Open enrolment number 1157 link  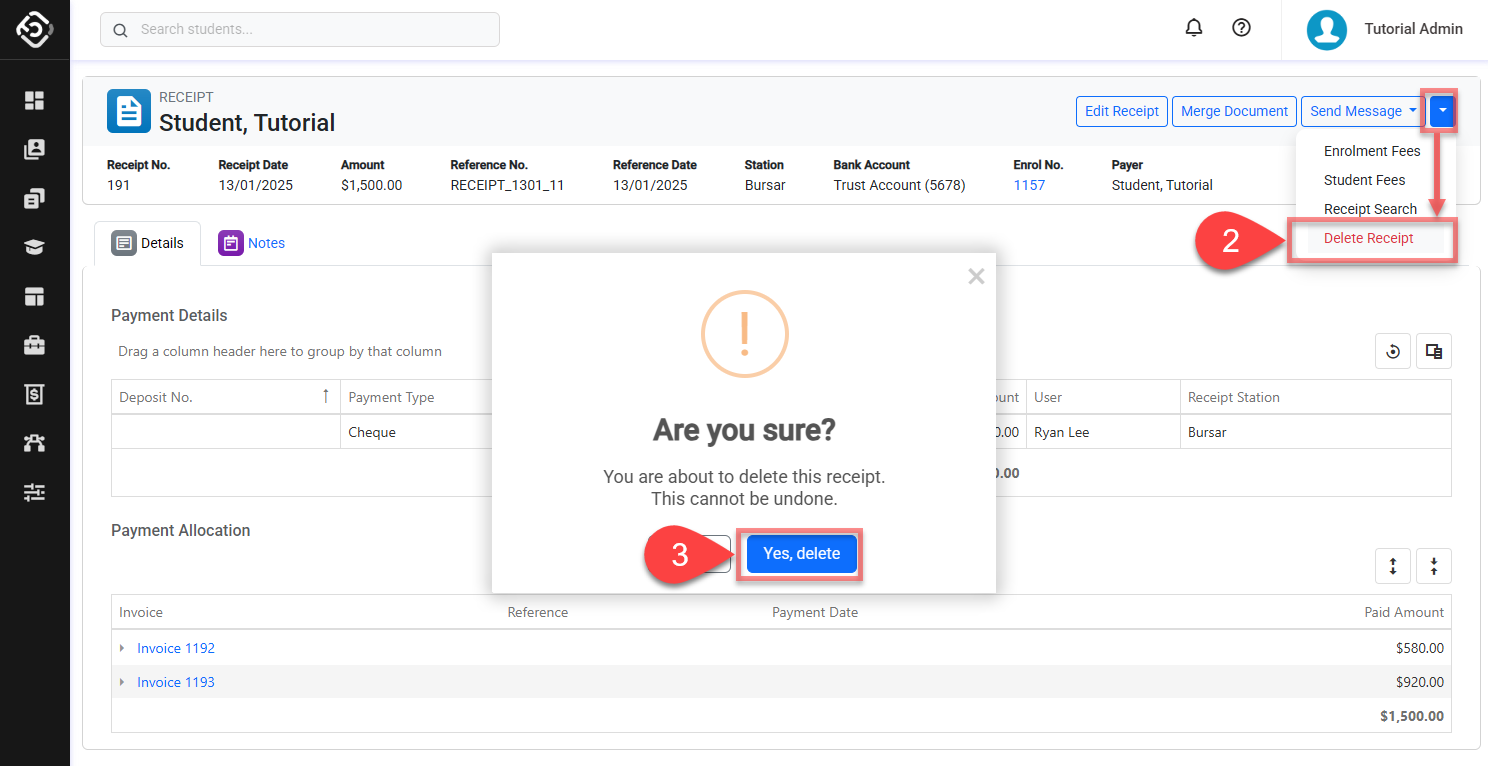[x=1028, y=185]
